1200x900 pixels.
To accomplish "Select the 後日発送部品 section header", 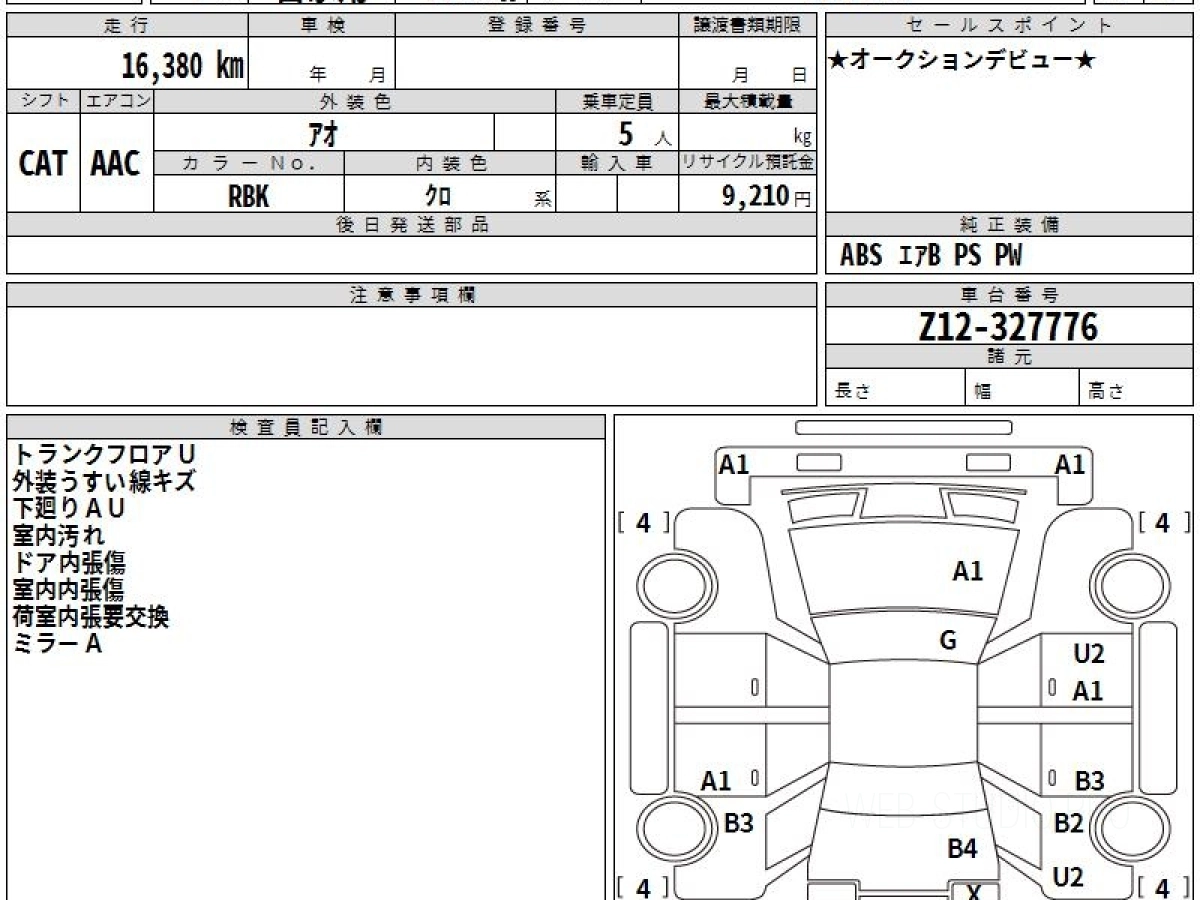I will 411,225.
